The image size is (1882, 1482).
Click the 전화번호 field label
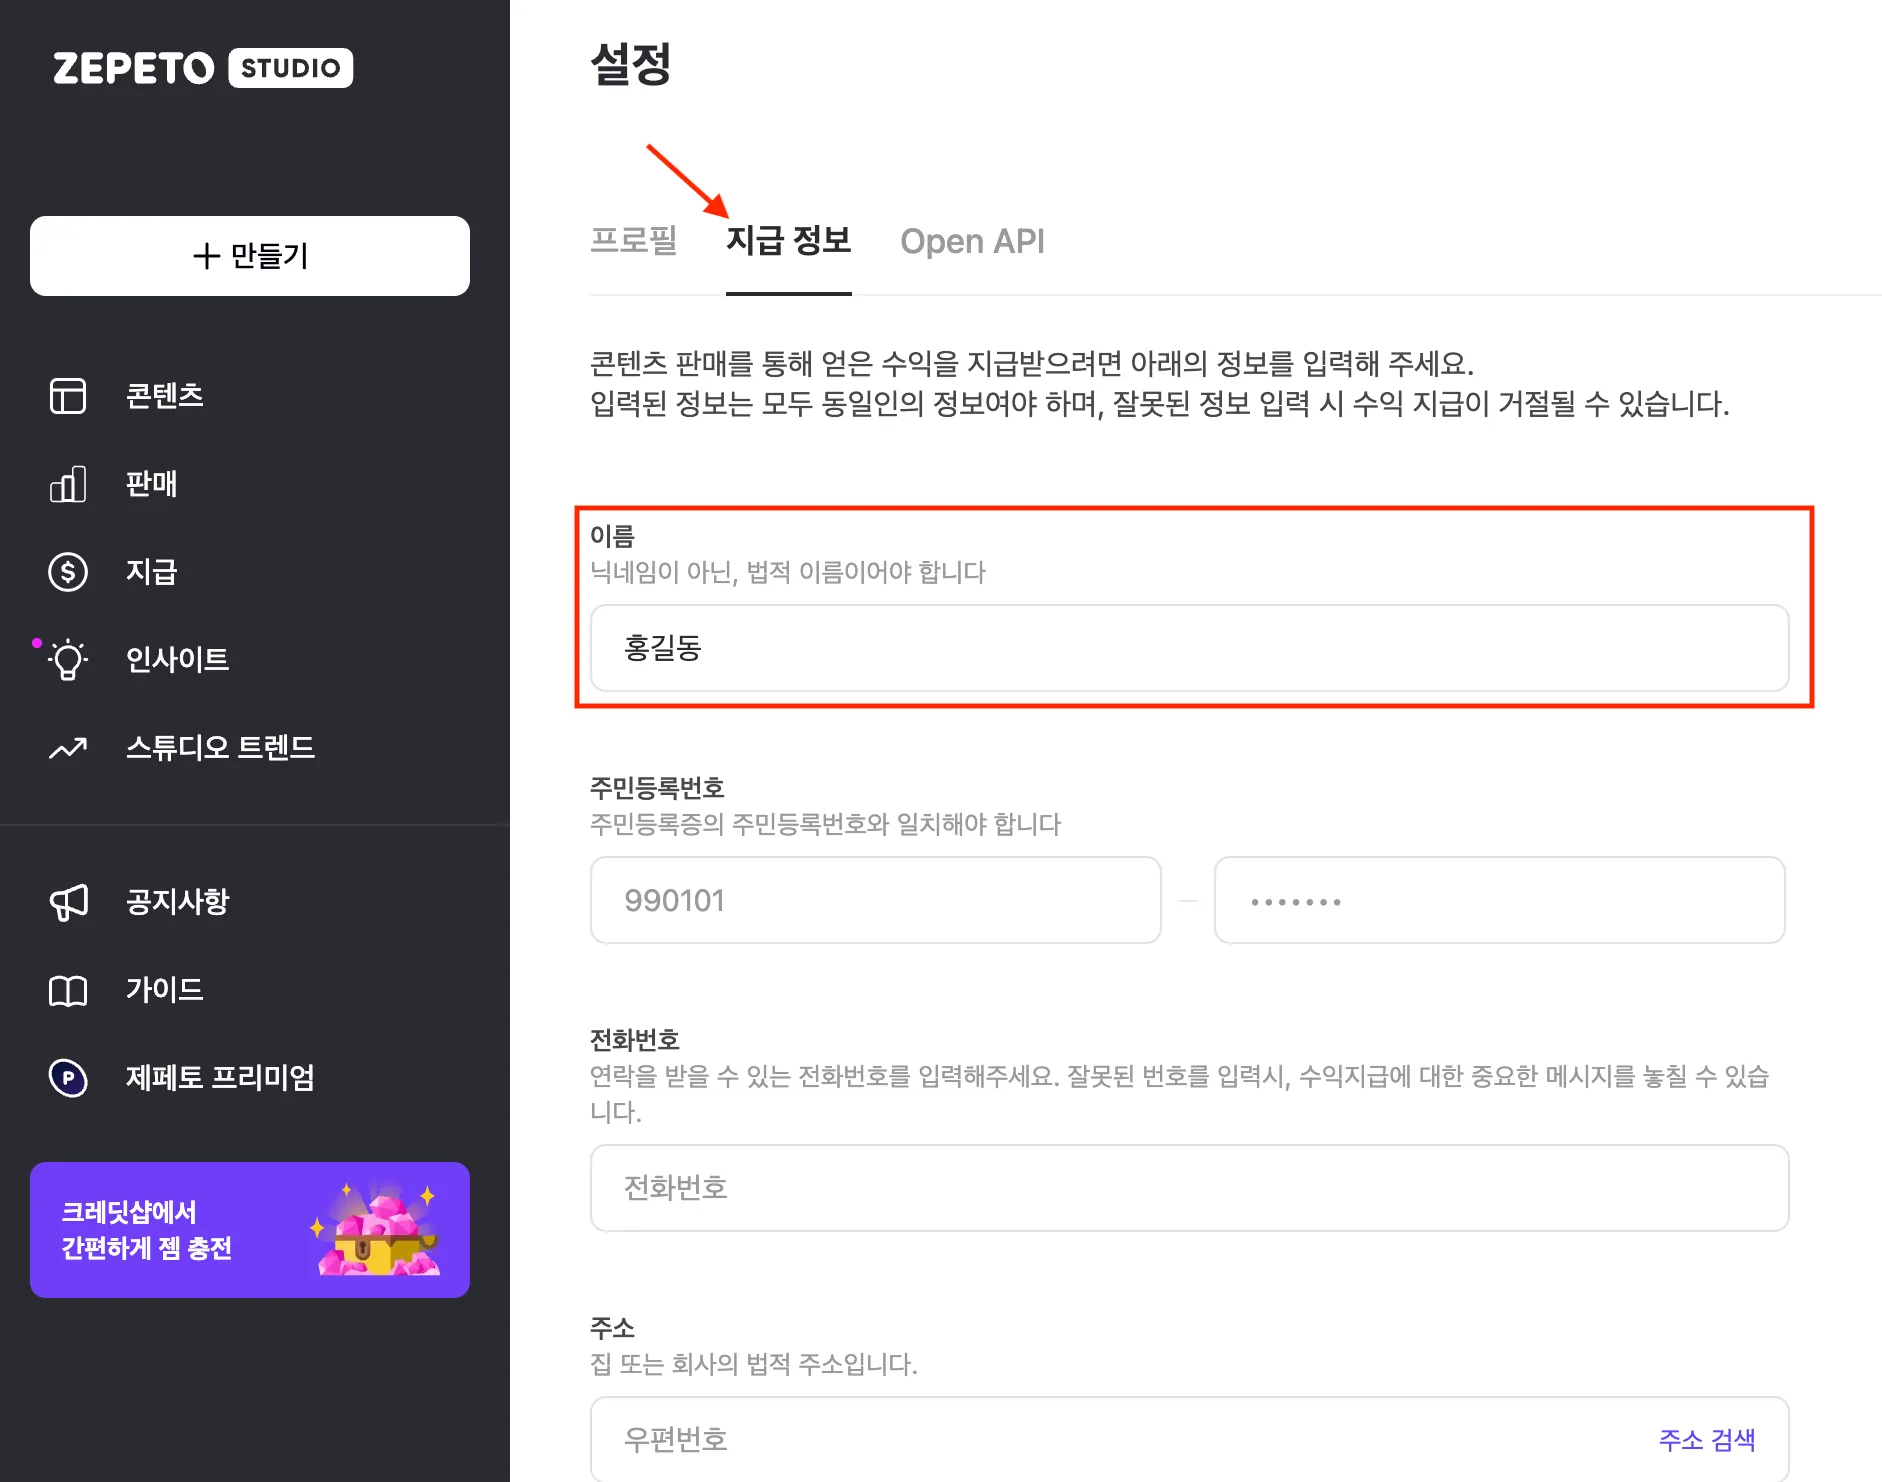(635, 1040)
